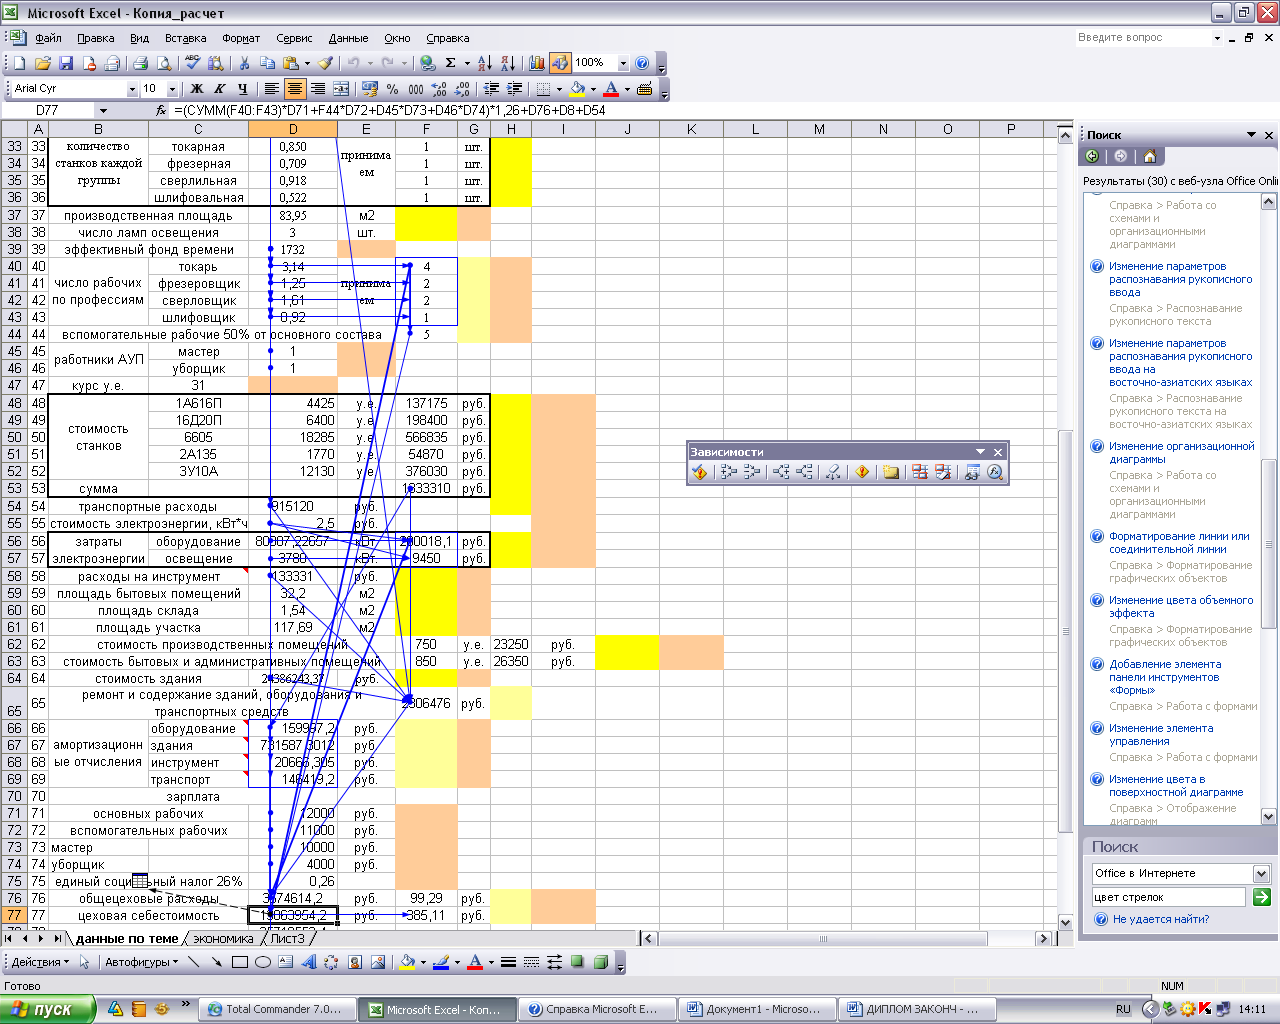1280x1024 pixels.
Task: Trace dependents in the Зависимости toolbar
Action: click(x=781, y=472)
